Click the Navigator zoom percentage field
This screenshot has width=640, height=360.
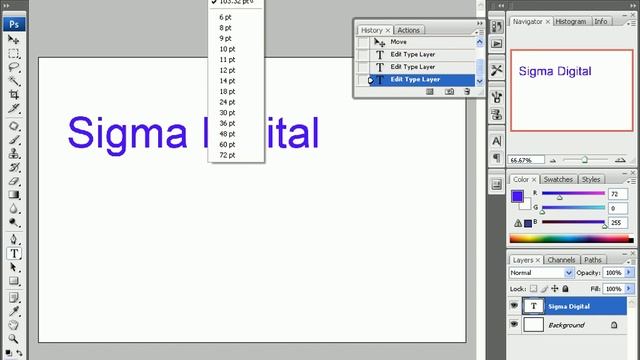coord(526,160)
